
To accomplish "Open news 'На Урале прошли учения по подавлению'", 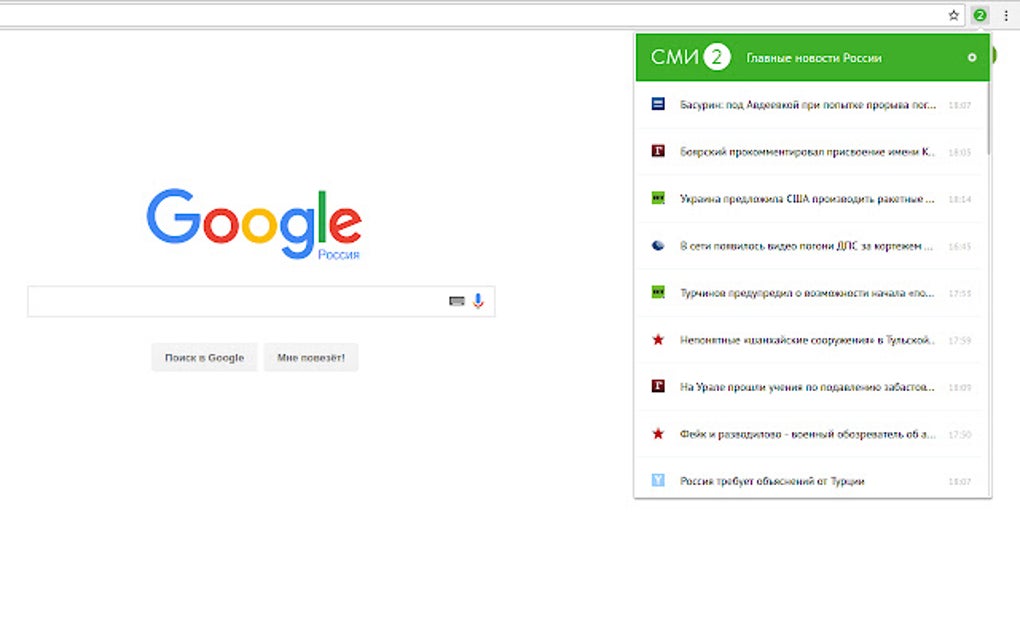I will (x=807, y=387).
